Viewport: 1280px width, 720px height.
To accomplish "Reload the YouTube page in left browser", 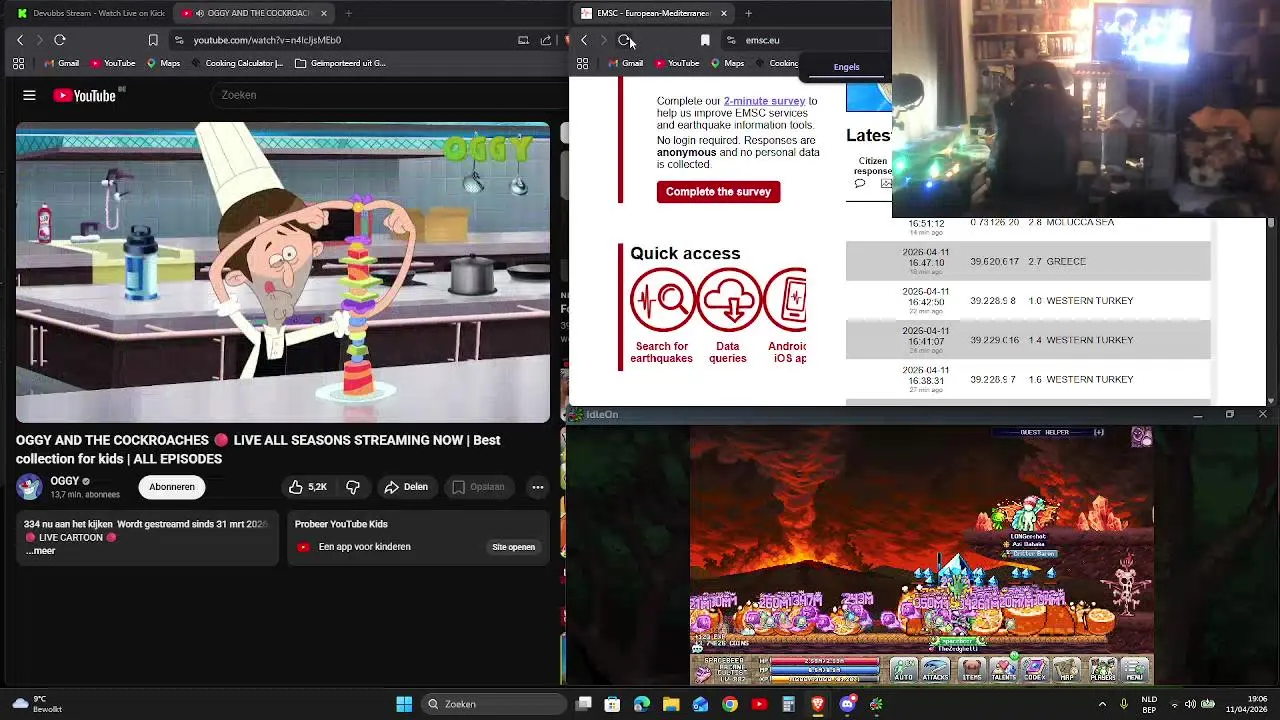I will click(x=60, y=40).
